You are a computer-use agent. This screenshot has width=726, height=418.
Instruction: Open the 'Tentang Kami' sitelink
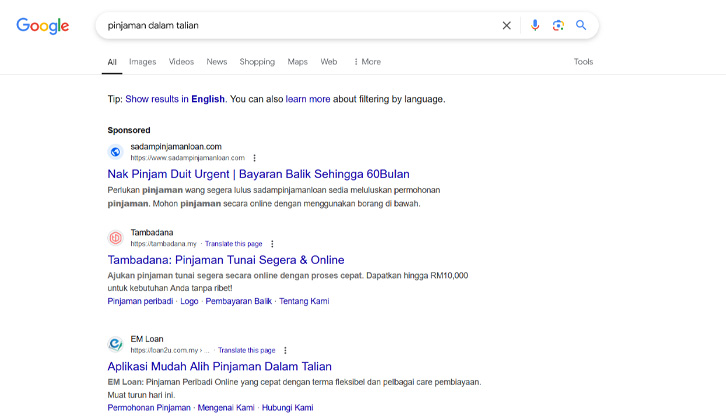tap(304, 301)
